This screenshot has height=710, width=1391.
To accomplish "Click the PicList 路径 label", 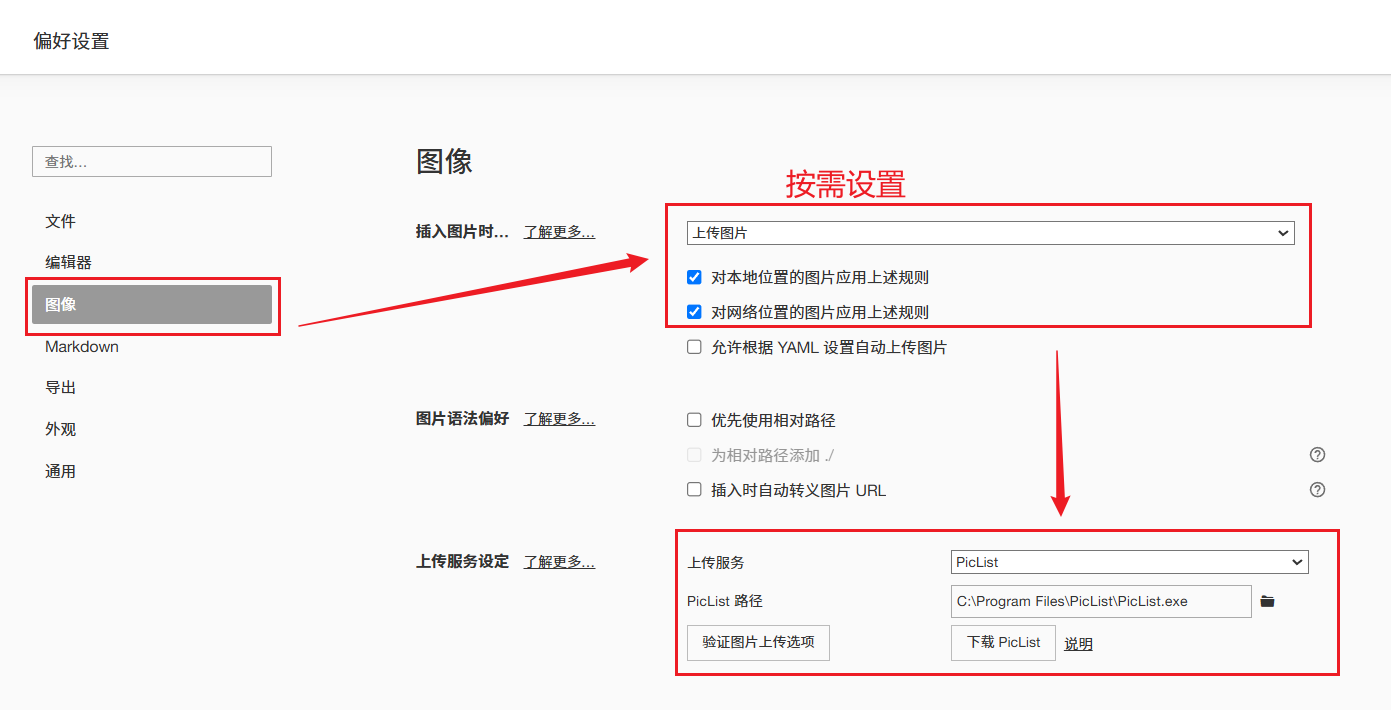I will [x=725, y=601].
